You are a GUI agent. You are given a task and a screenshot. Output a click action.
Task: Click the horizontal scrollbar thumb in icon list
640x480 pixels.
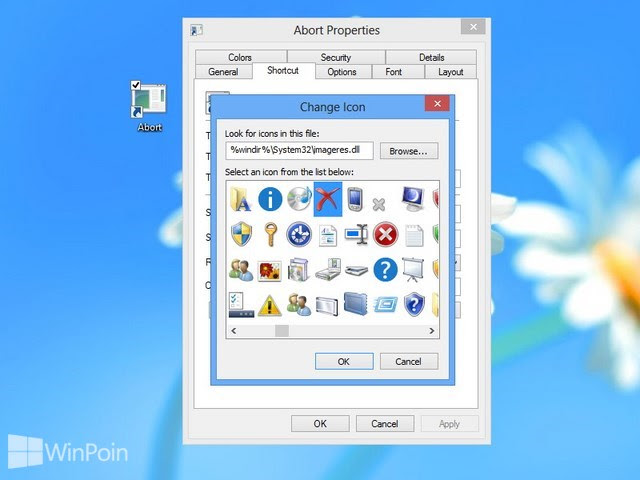(282, 331)
